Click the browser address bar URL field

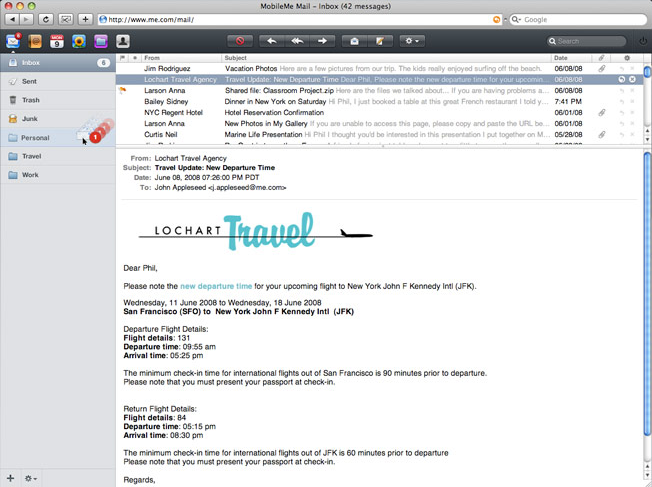[299, 20]
